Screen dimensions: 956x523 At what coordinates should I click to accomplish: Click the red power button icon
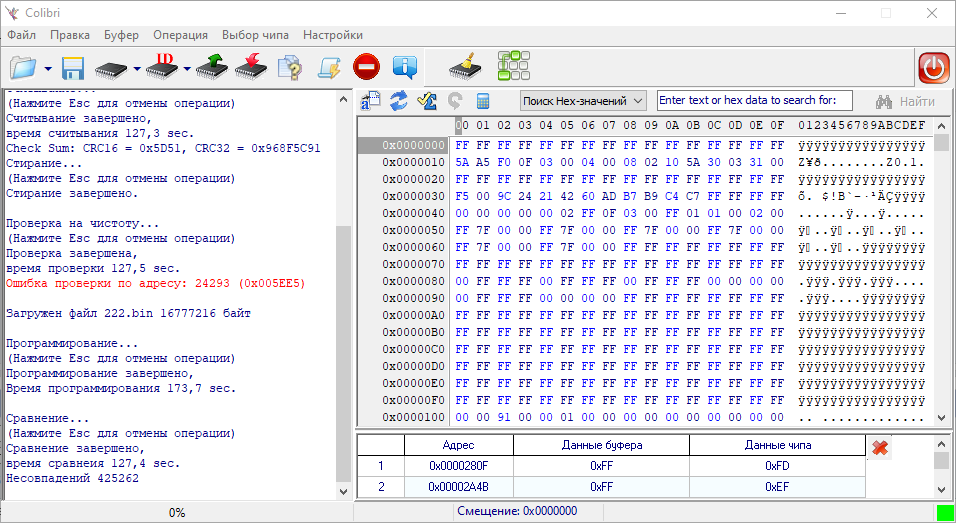point(934,68)
